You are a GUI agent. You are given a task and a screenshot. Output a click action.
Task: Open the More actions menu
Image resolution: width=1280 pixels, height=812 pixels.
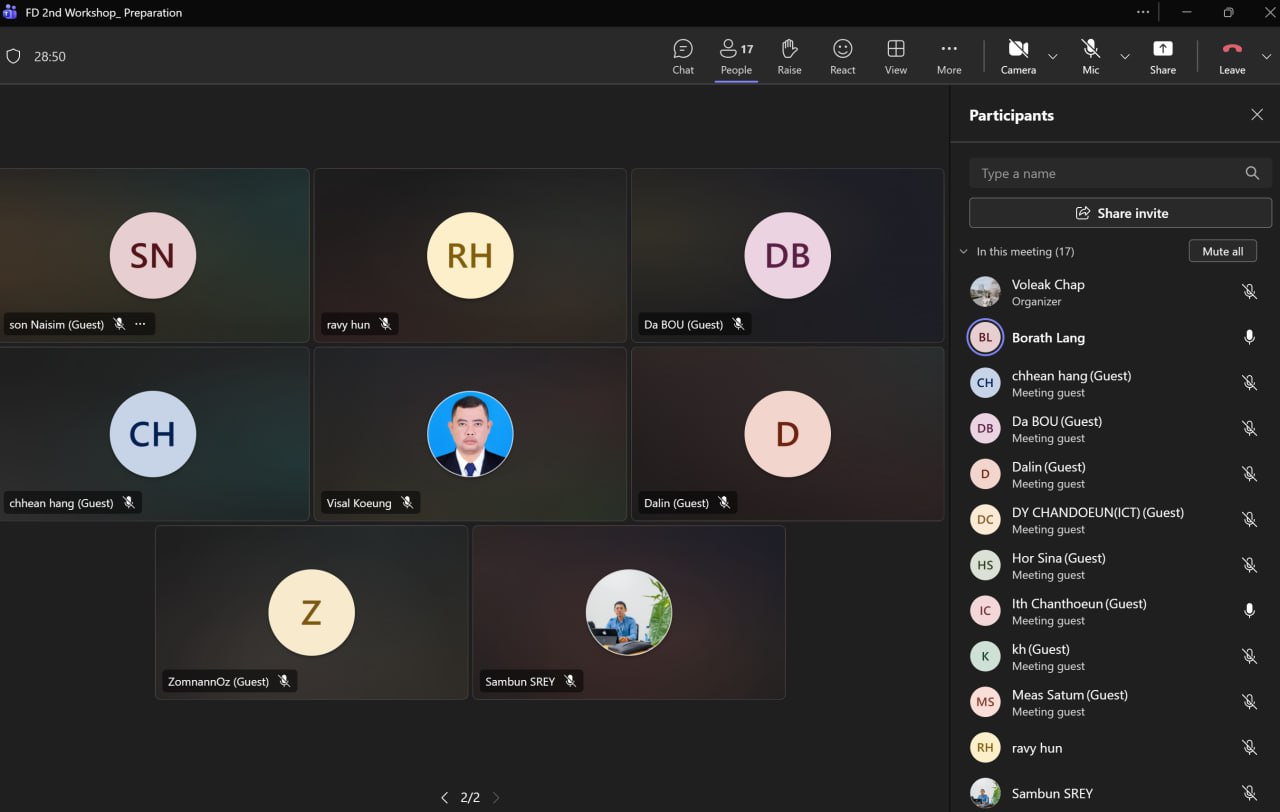point(948,56)
